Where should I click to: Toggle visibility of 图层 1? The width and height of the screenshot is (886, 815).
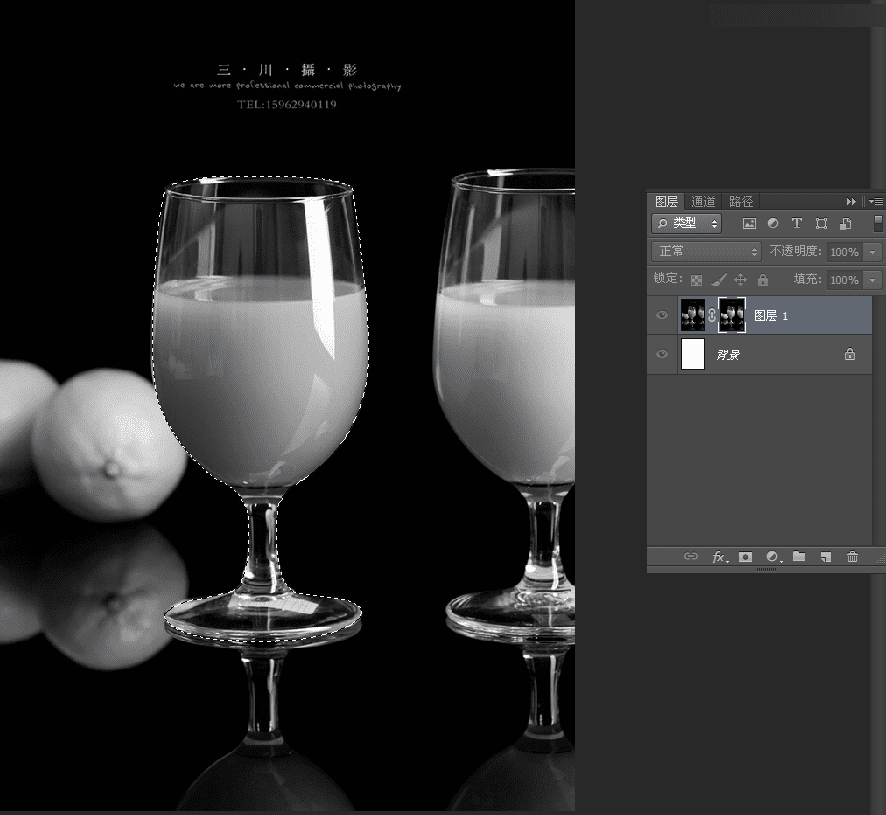coord(662,315)
